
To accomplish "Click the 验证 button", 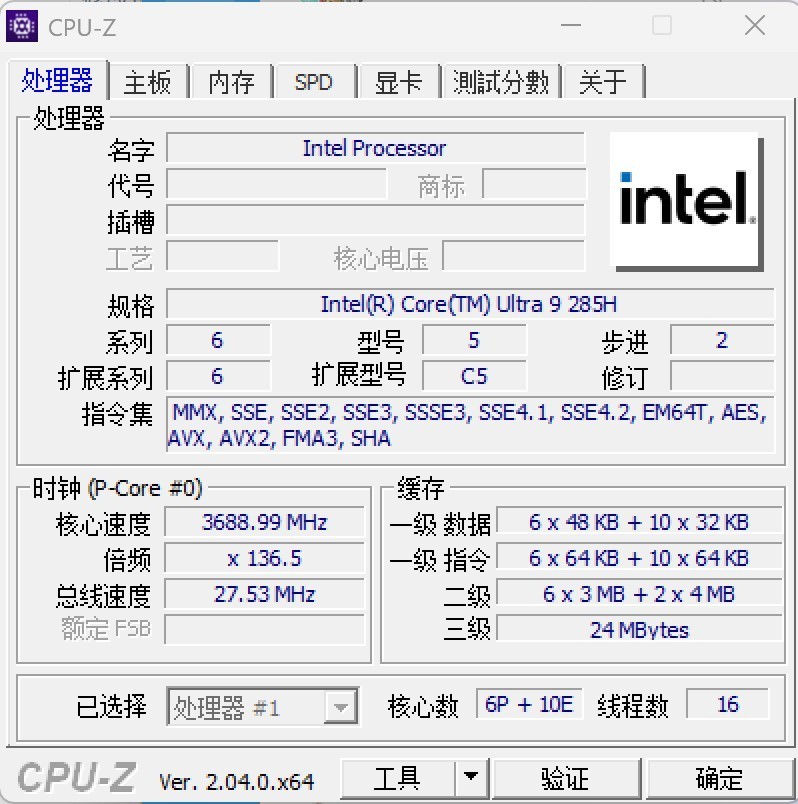I will [566, 778].
